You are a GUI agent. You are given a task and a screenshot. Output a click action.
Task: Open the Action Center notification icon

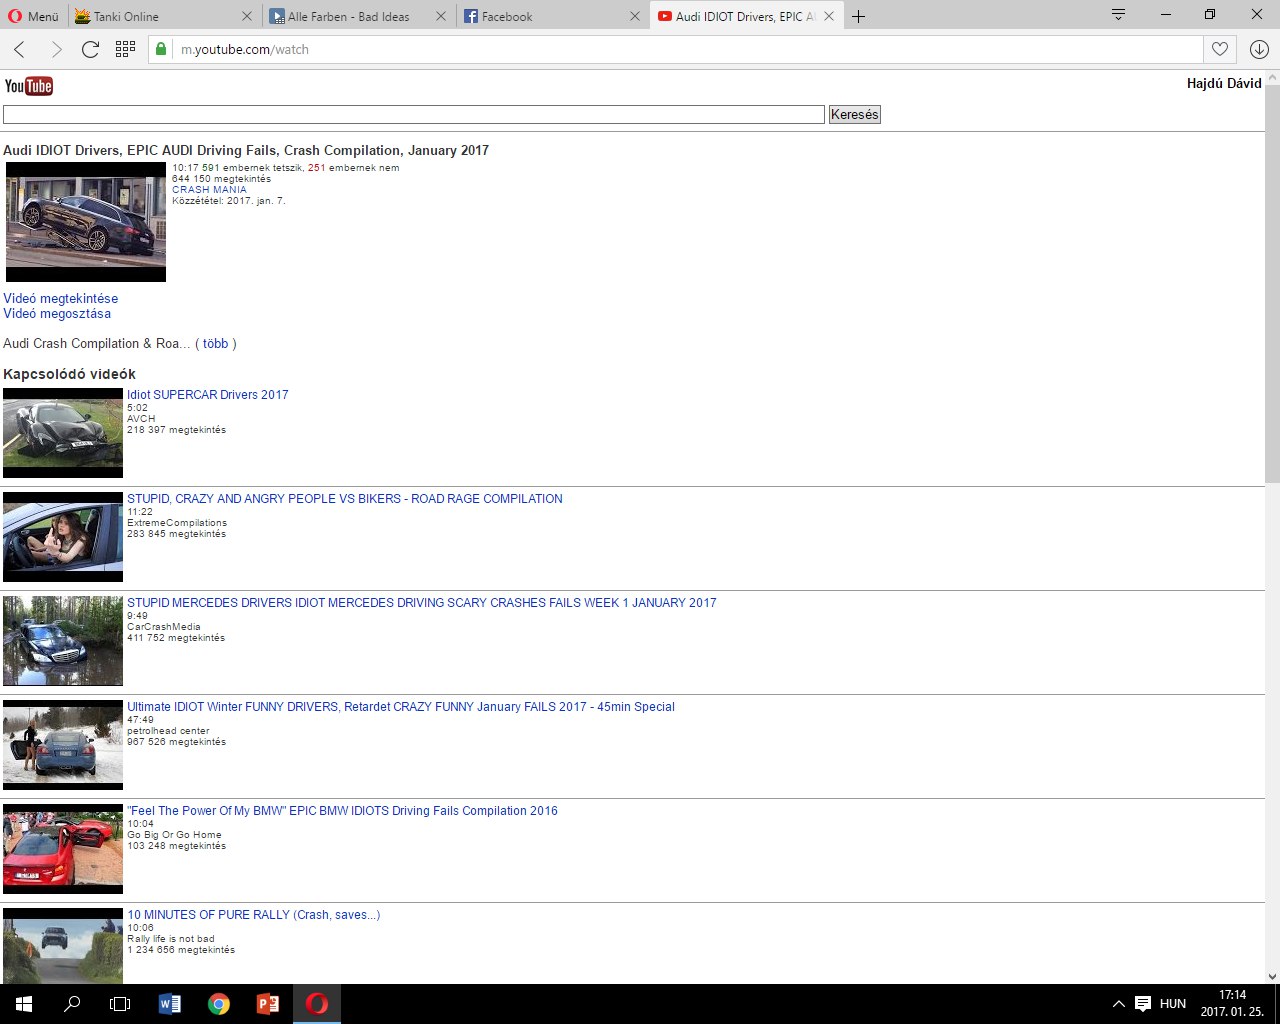click(x=1143, y=1004)
